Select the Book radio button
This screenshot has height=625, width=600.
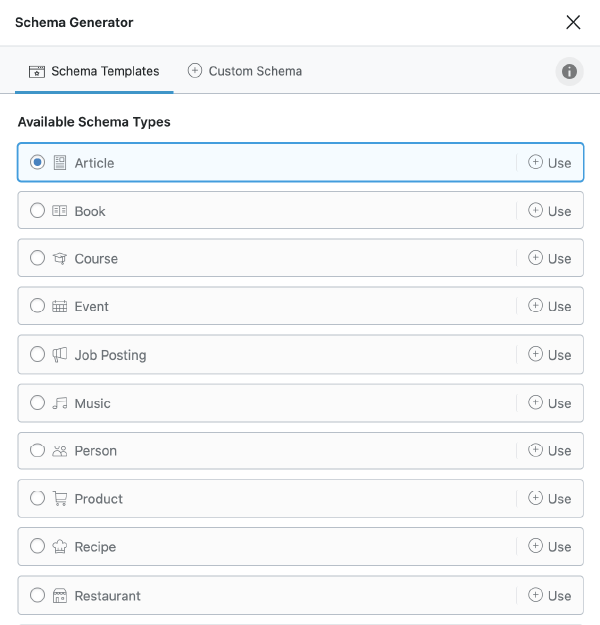pos(38,211)
